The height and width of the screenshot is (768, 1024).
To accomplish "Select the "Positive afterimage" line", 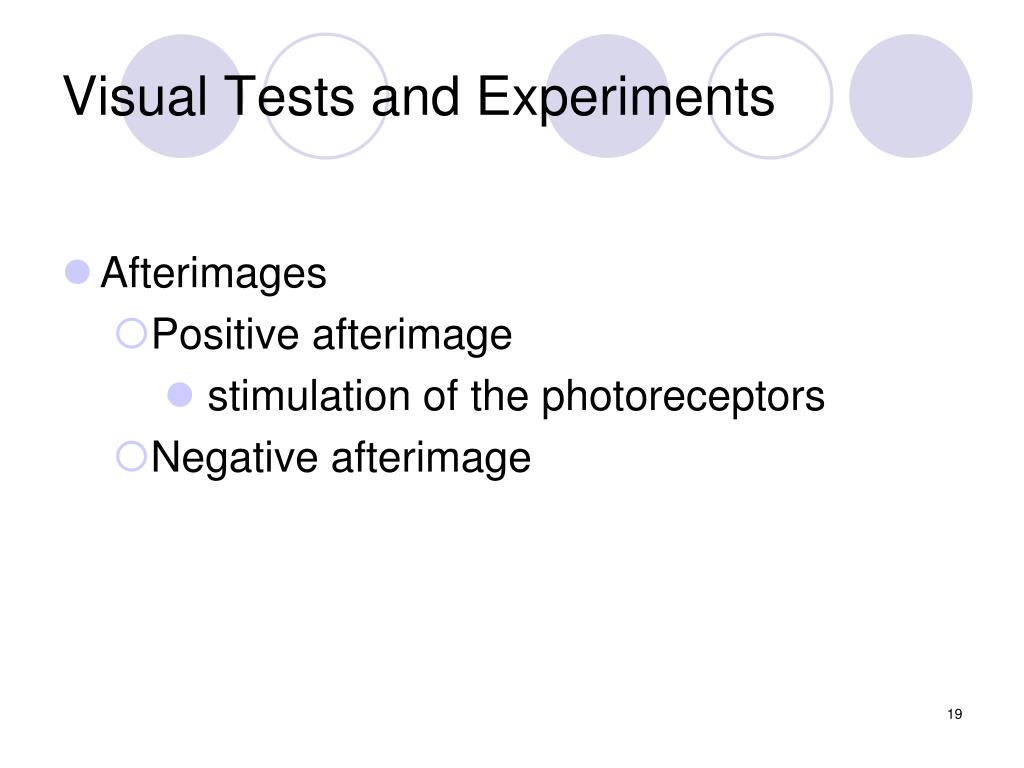I will [x=332, y=335].
